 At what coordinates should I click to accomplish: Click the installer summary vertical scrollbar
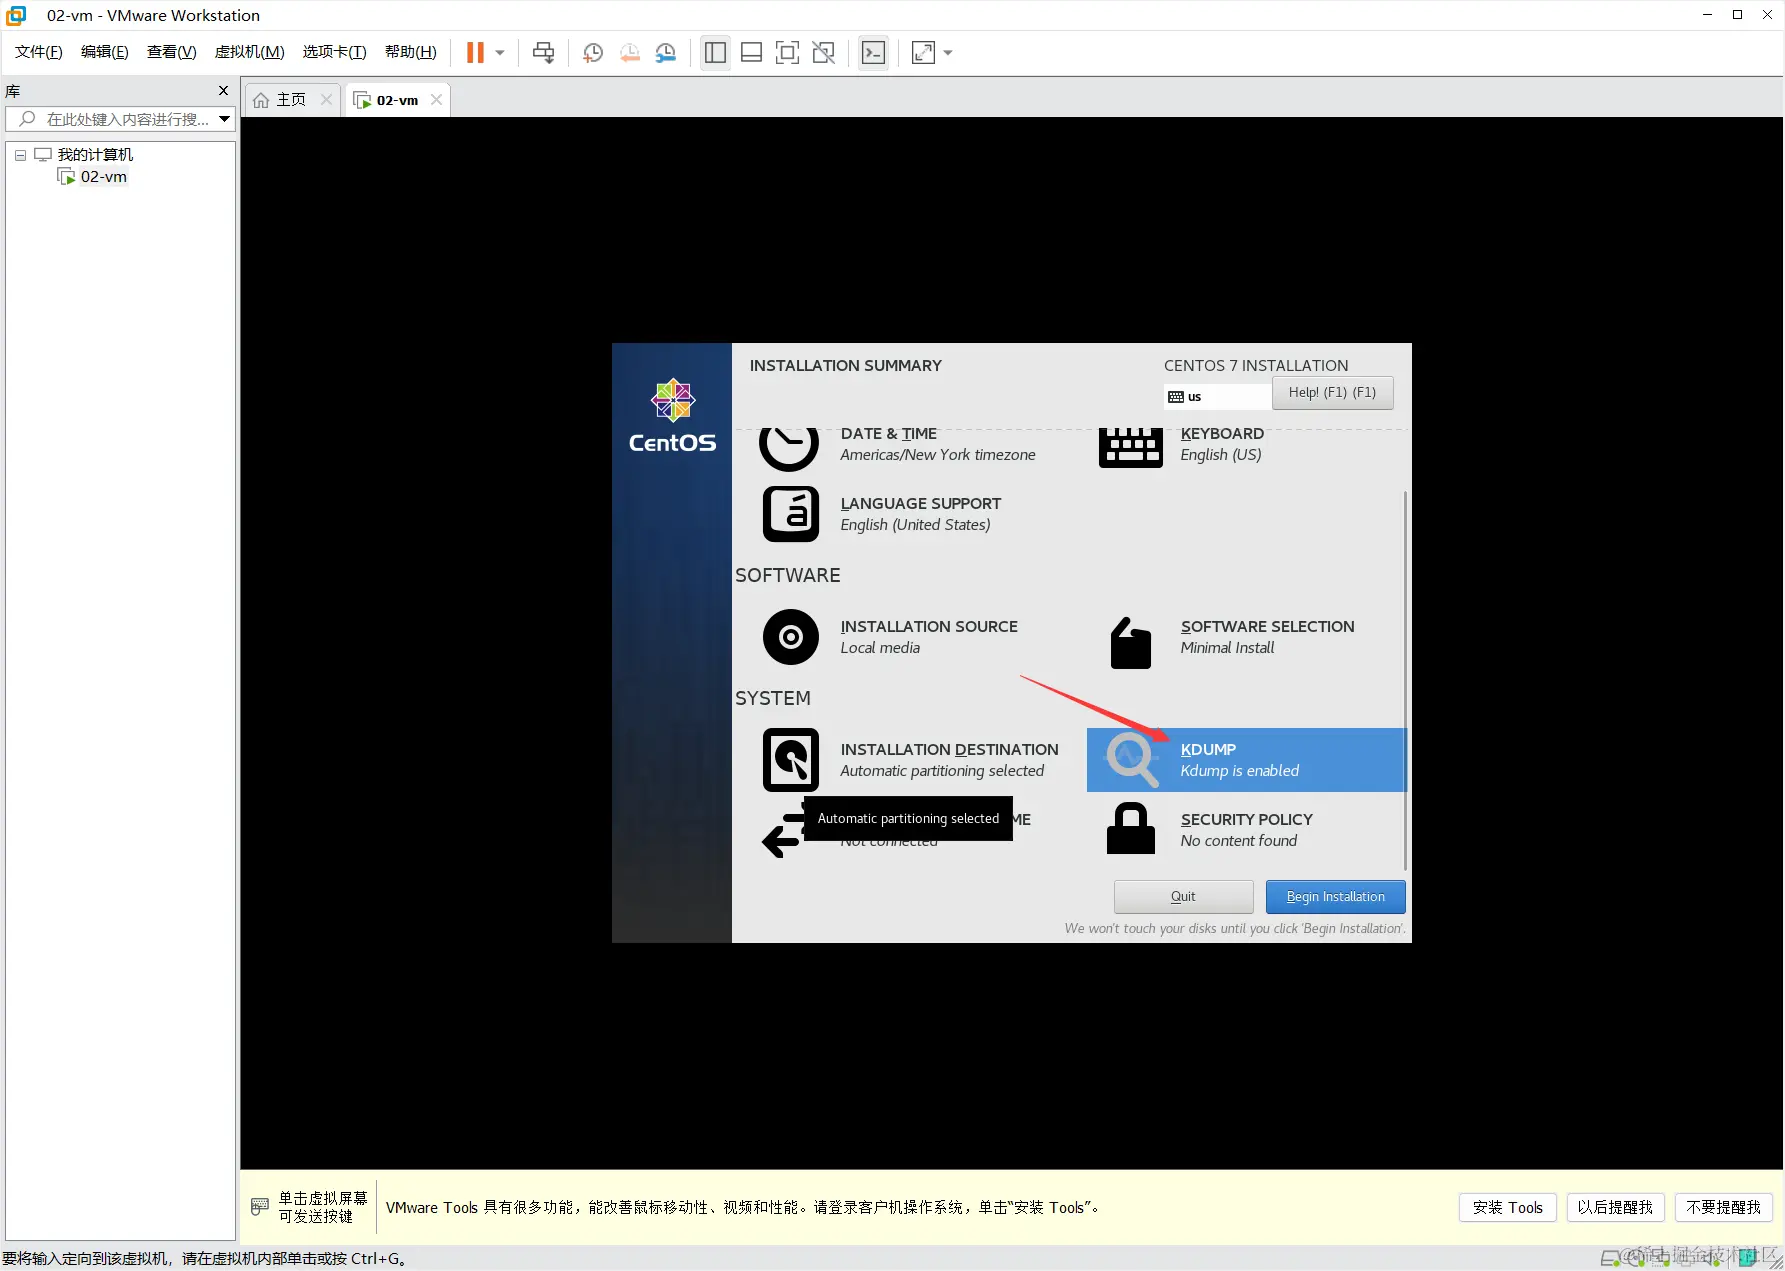click(1405, 680)
